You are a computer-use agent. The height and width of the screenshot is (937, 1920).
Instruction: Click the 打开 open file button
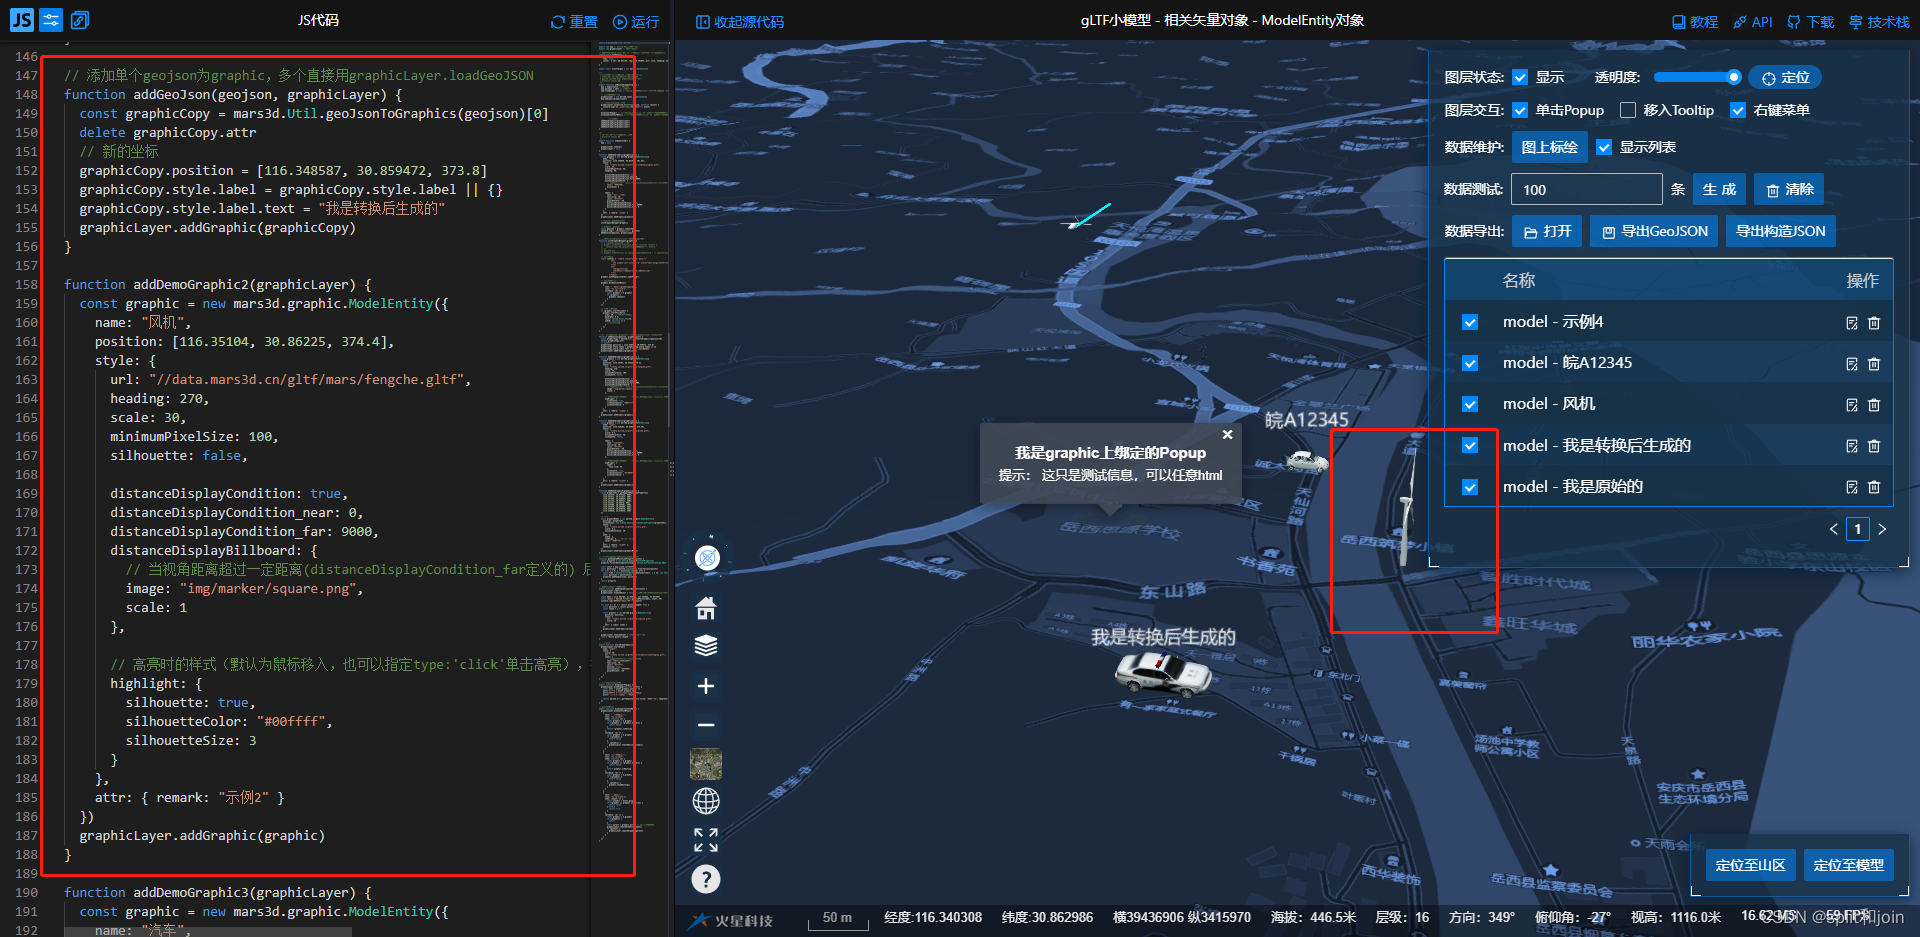[x=1547, y=231]
